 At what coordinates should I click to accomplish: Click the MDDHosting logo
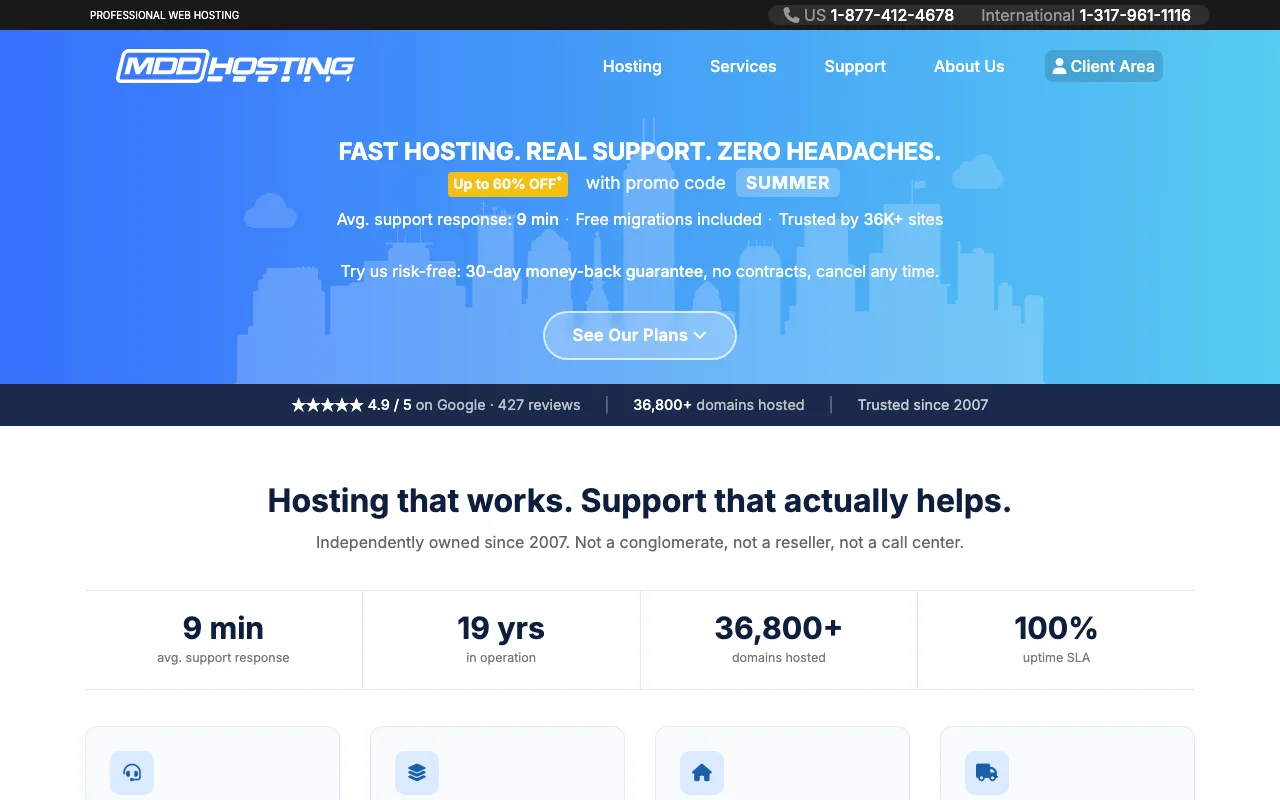click(235, 66)
